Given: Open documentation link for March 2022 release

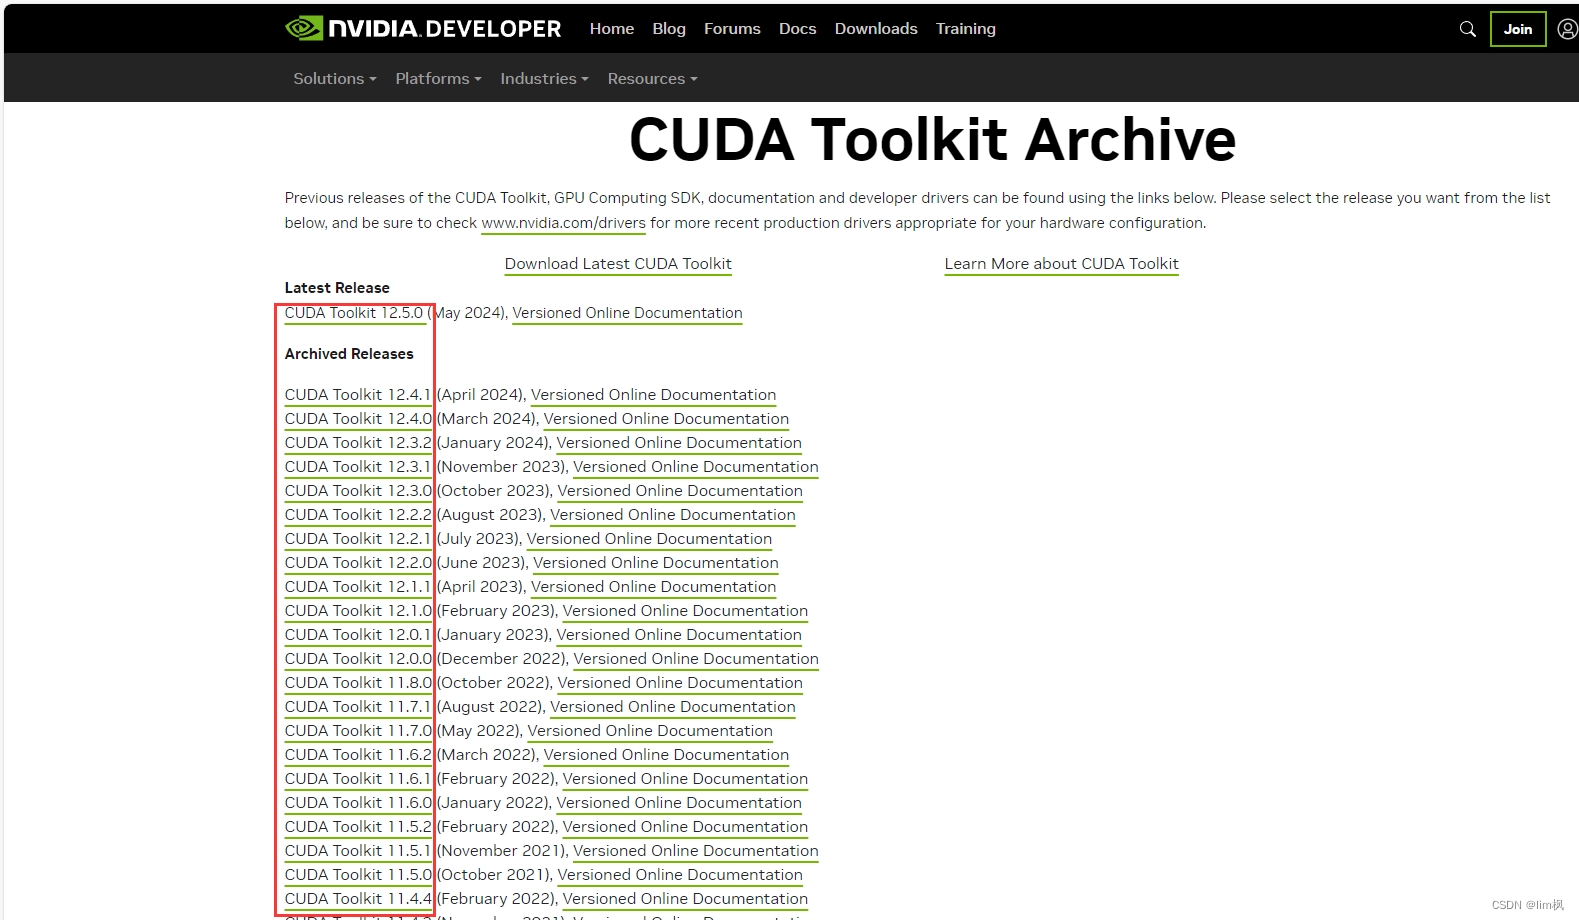Looking at the screenshot, I should click(666, 755).
